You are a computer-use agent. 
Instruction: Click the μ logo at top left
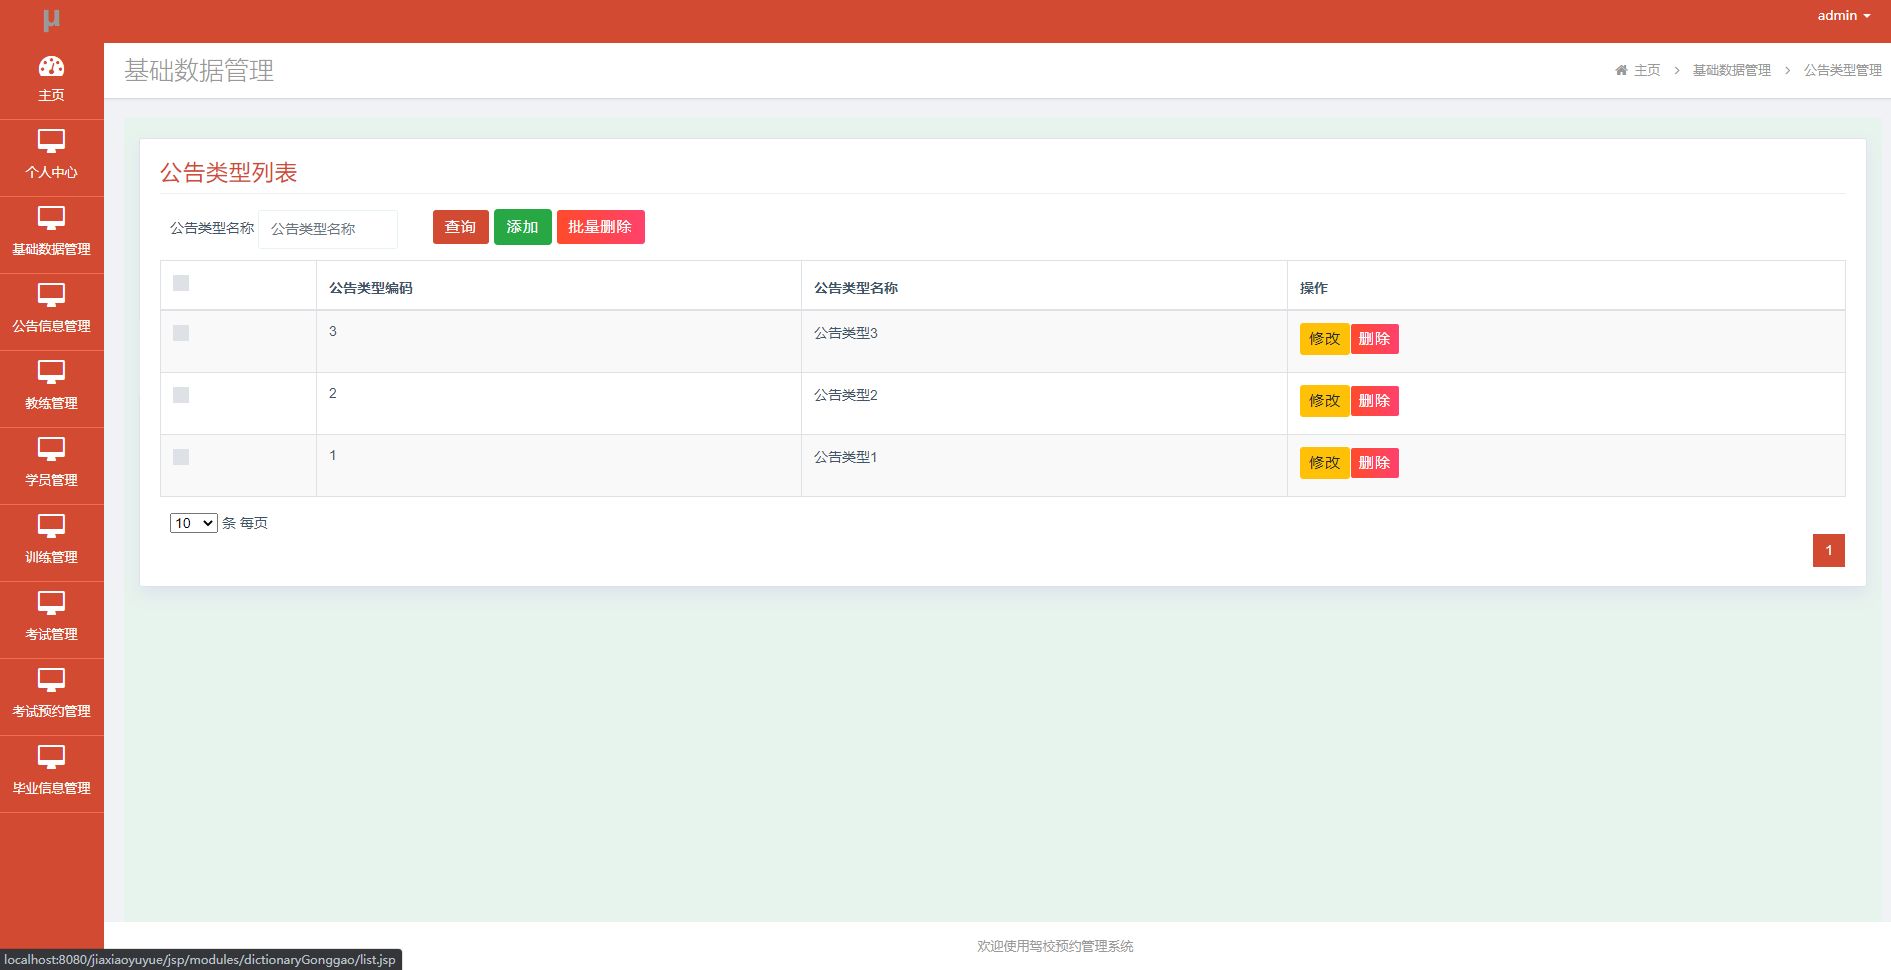coord(51,19)
